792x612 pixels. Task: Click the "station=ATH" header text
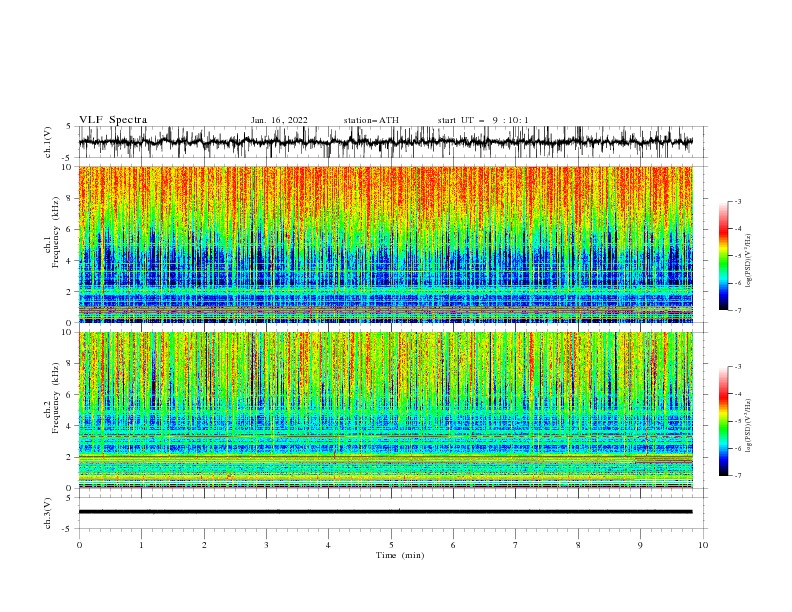371,120
